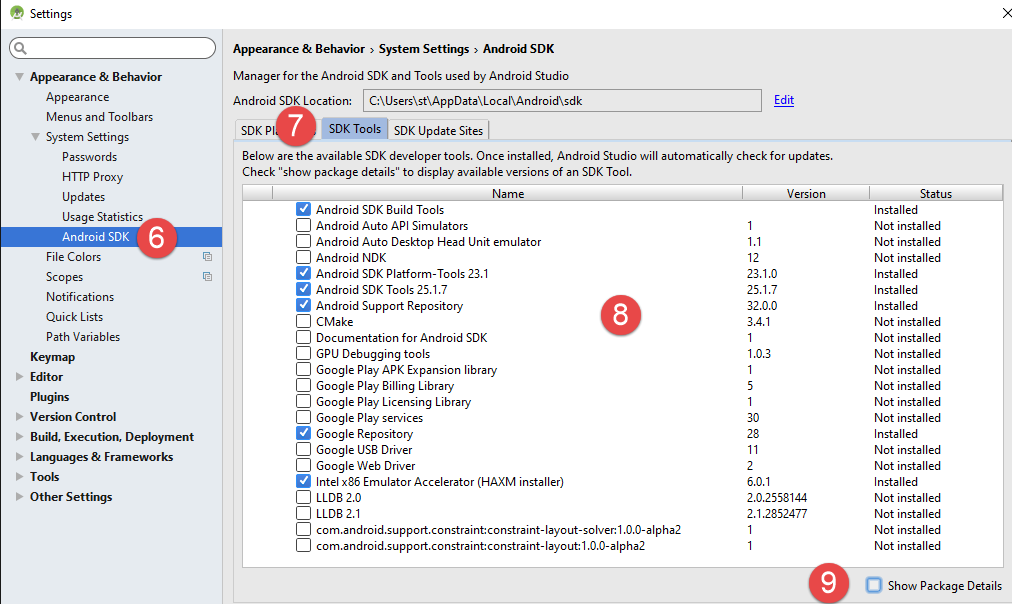Tick the Google USB Driver checkbox
This screenshot has width=1012, height=604.
pos(303,450)
